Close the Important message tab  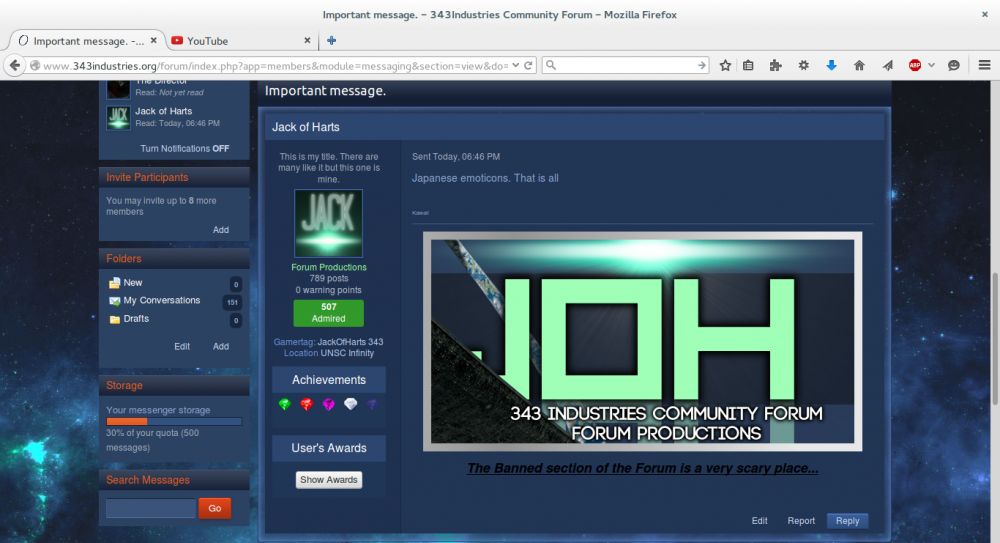coord(154,40)
